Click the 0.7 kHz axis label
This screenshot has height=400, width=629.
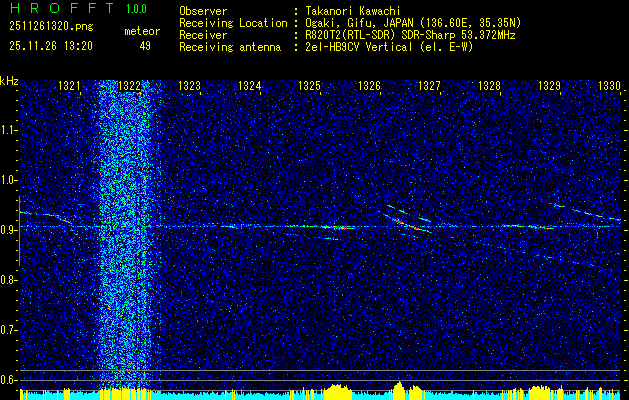coord(8,330)
